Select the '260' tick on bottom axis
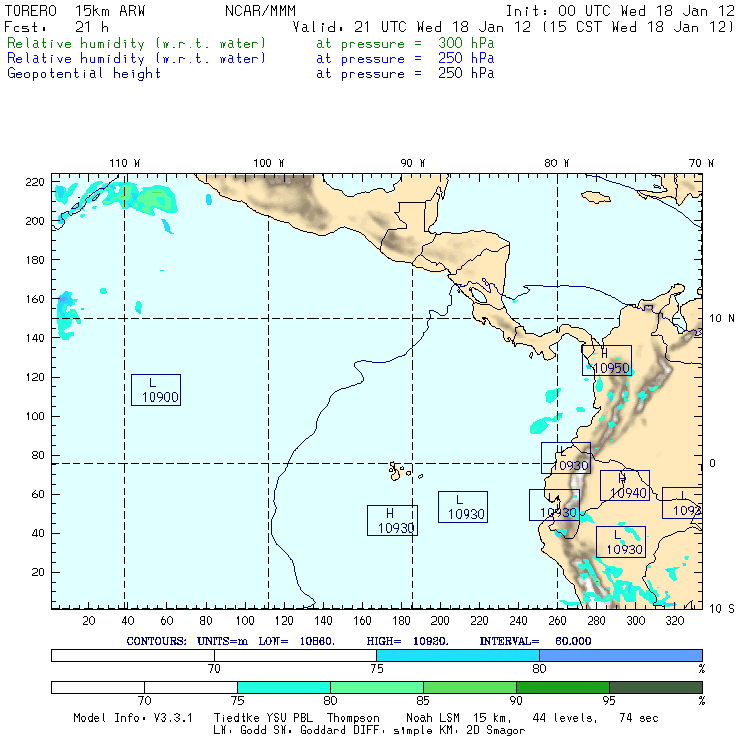The width and height of the screenshot is (740, 740). click(557, 621)
